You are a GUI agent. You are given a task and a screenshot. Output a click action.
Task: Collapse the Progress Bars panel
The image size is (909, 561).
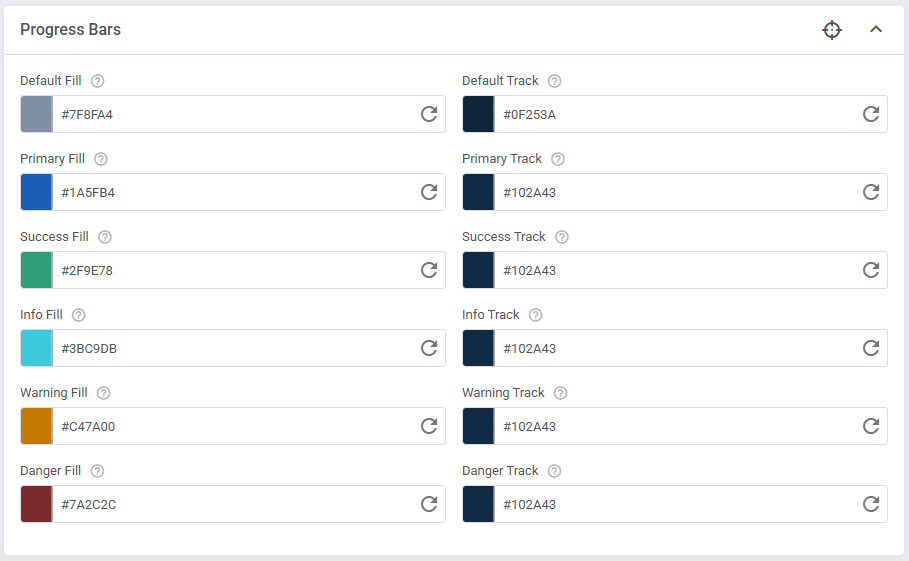pyautogui.click(x=876, y=30)
